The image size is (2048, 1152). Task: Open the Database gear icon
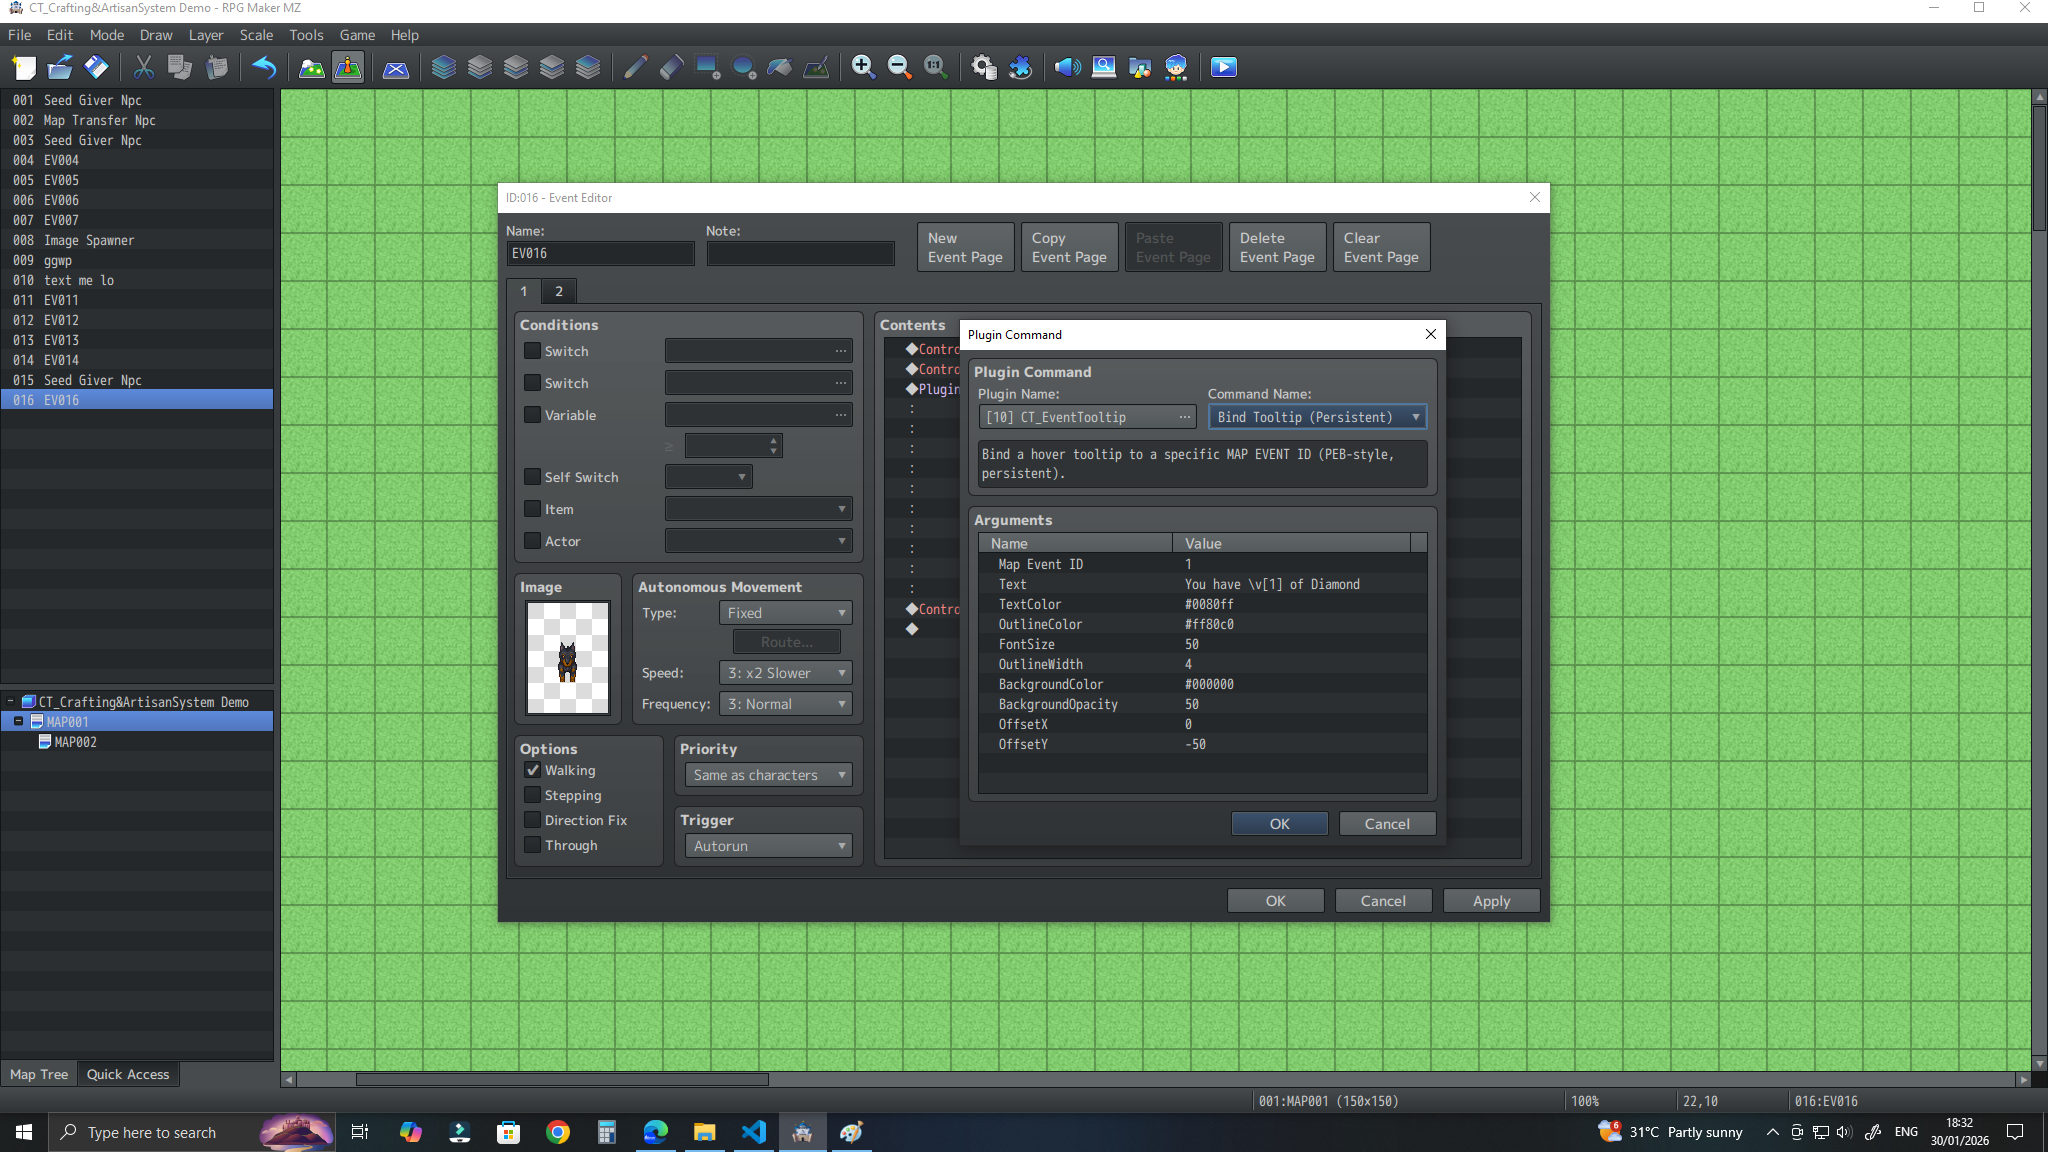tap(984, 67)
